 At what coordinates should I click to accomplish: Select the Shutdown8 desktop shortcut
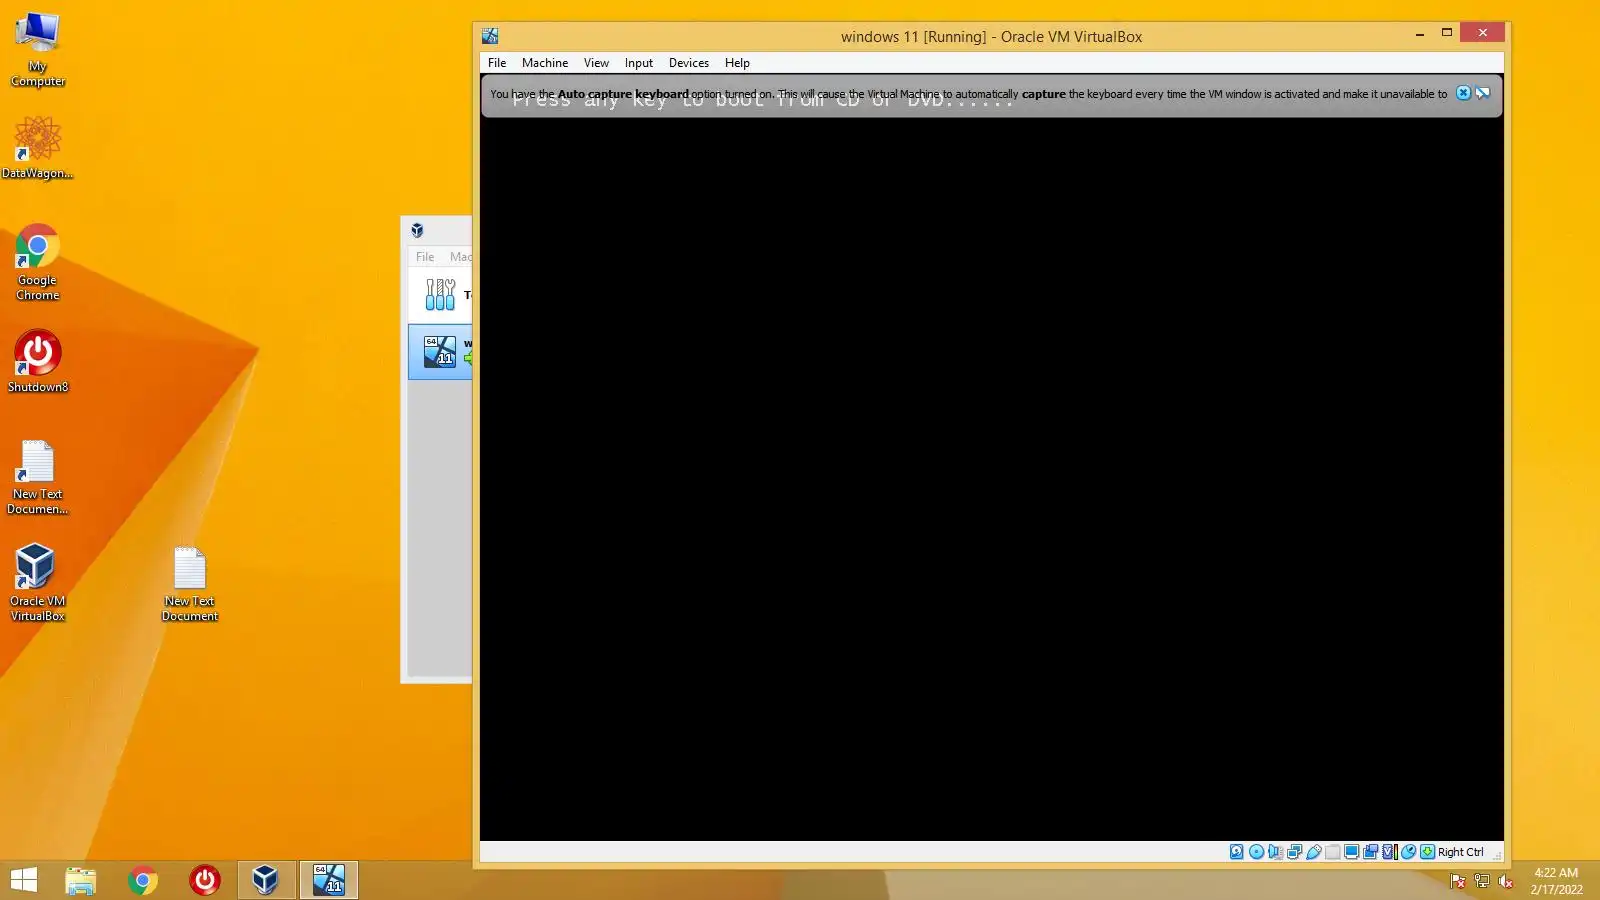click(x=38, y=361)
